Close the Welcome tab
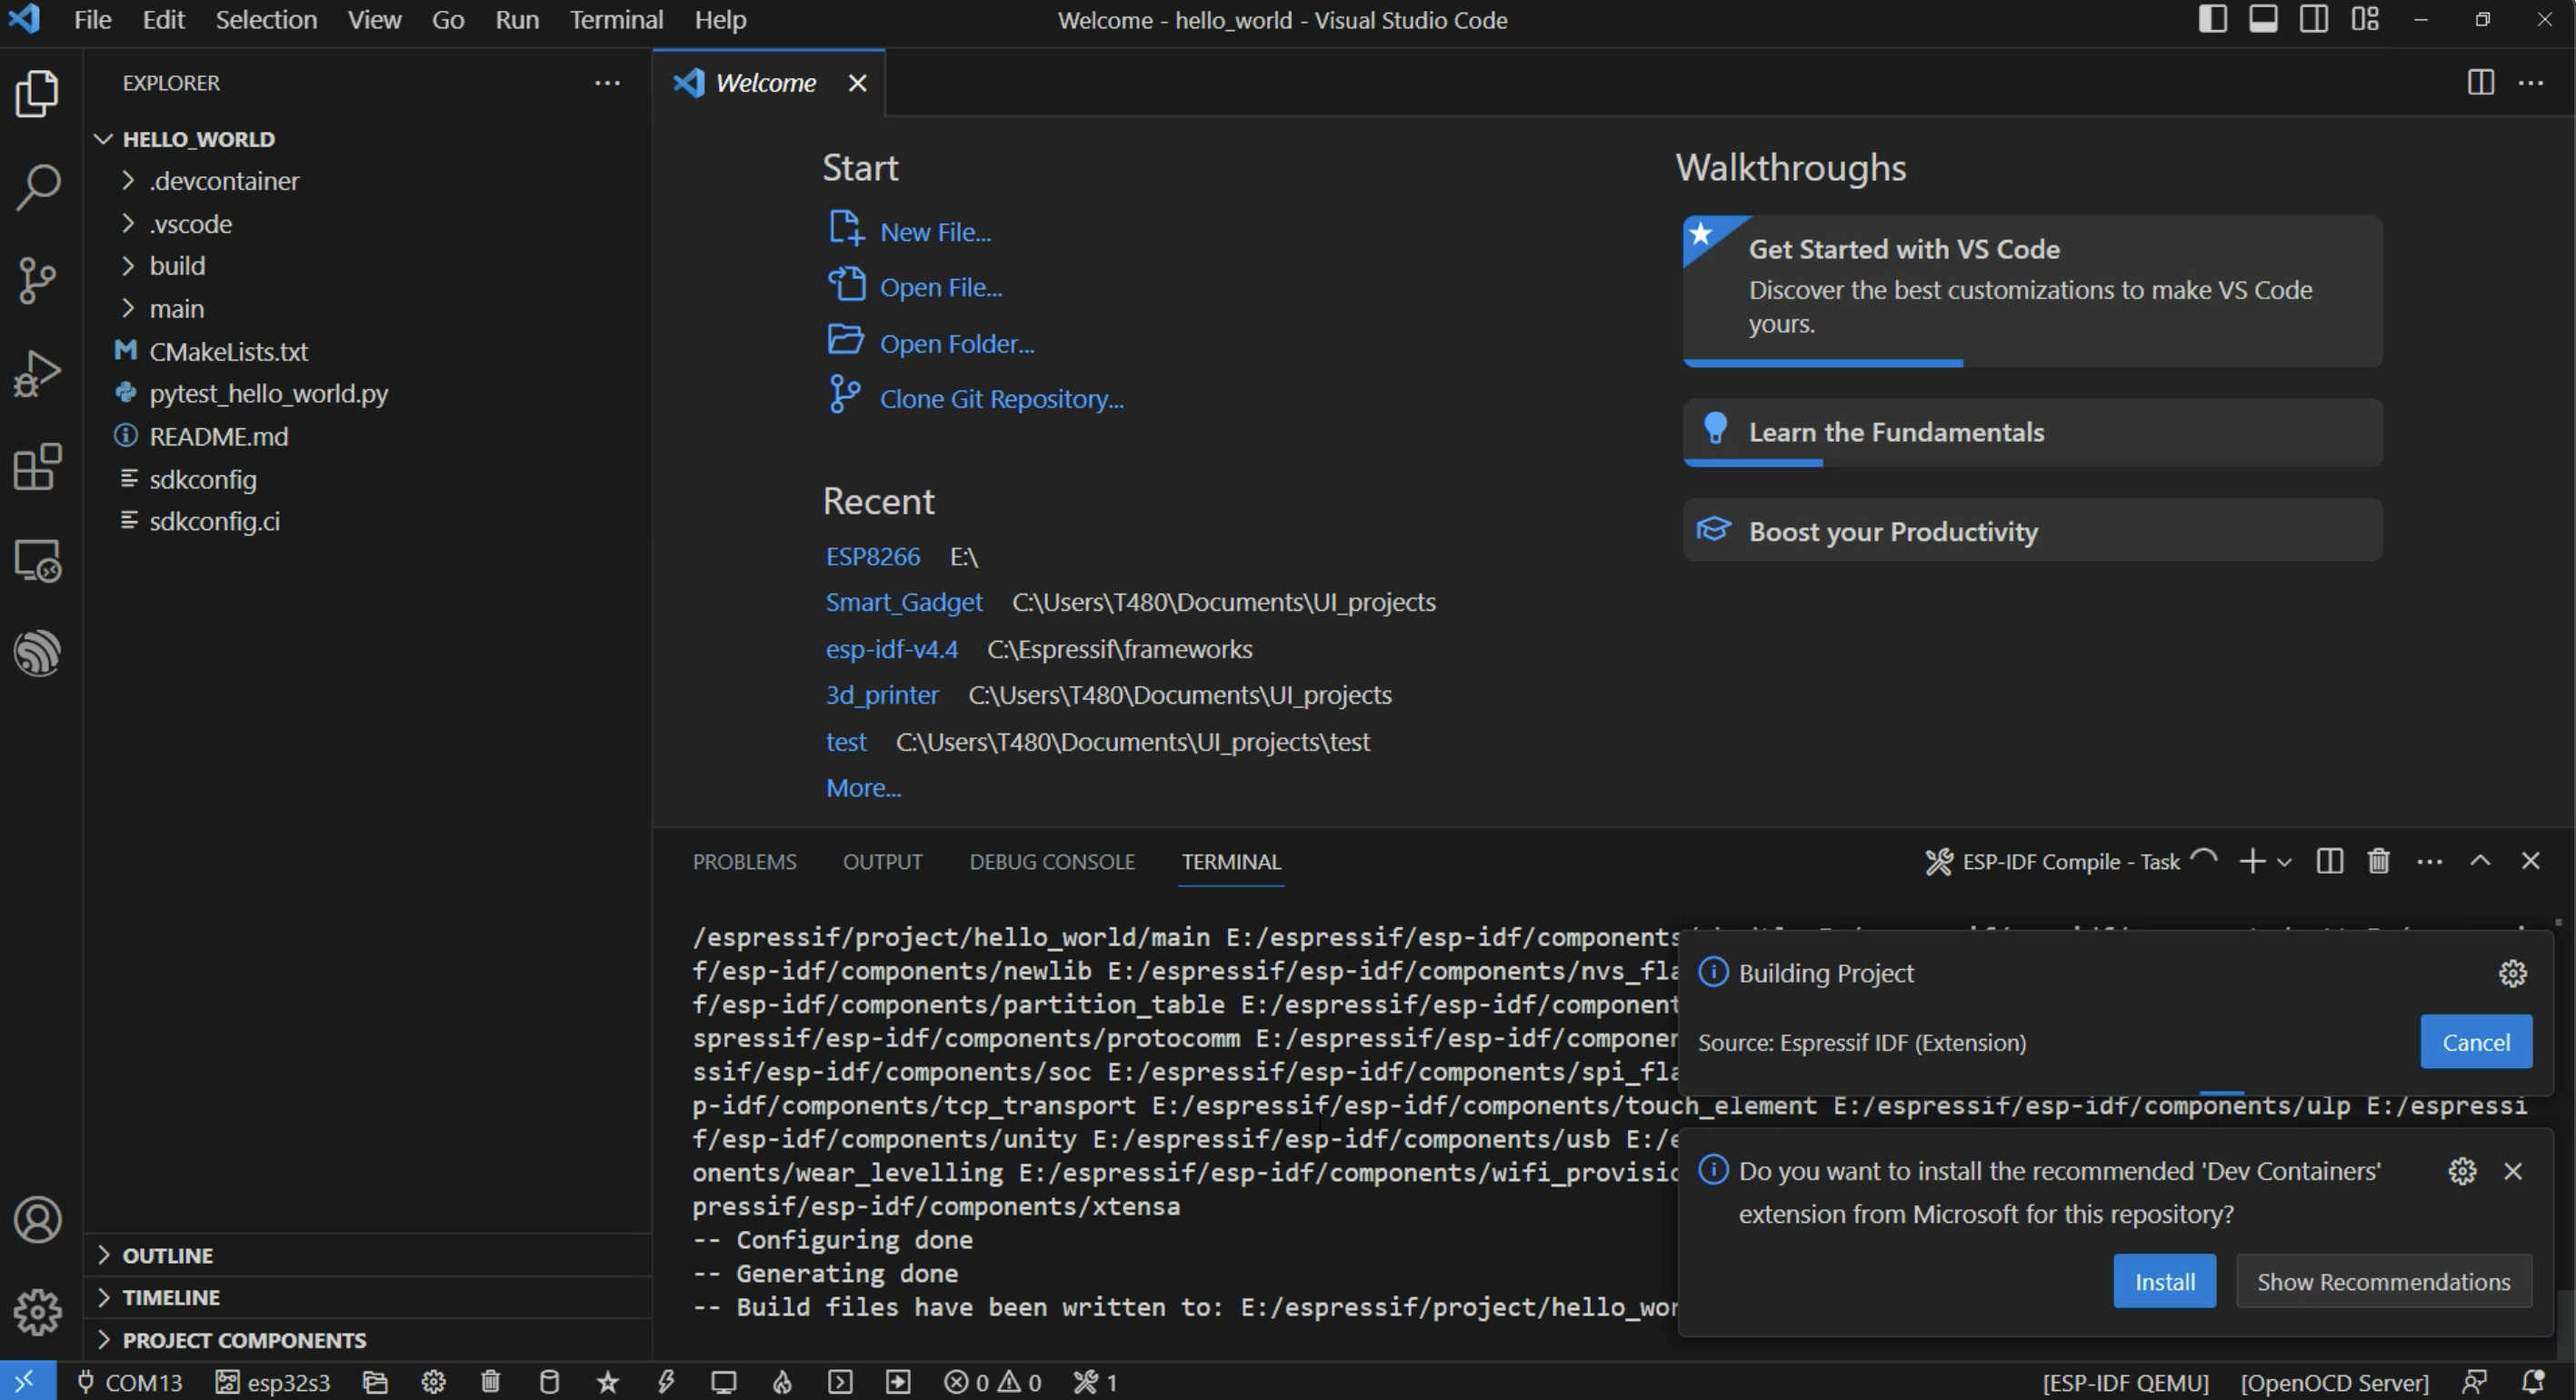The image size is (2576, 1400). point(857,83)
